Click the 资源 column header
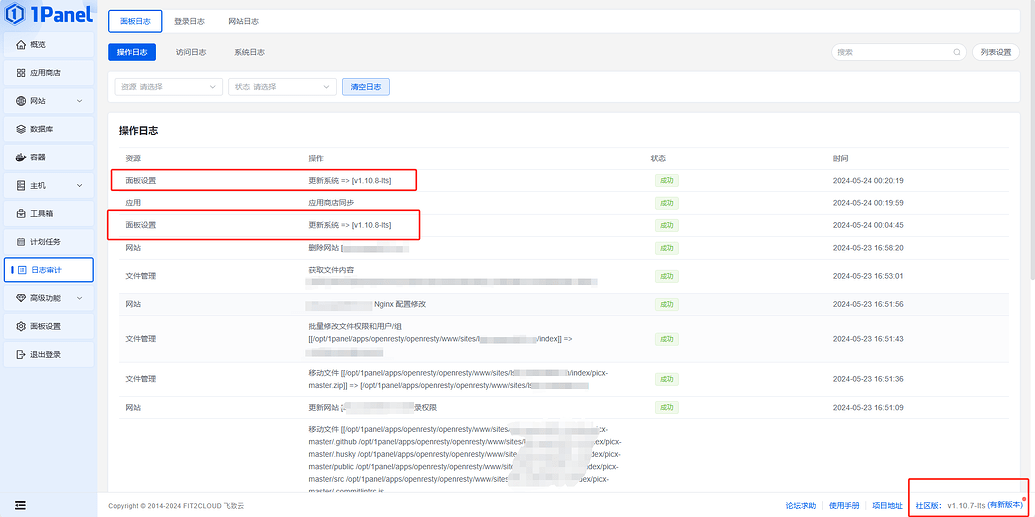Viewport: 1035px width, 517px height. (133, 158)
